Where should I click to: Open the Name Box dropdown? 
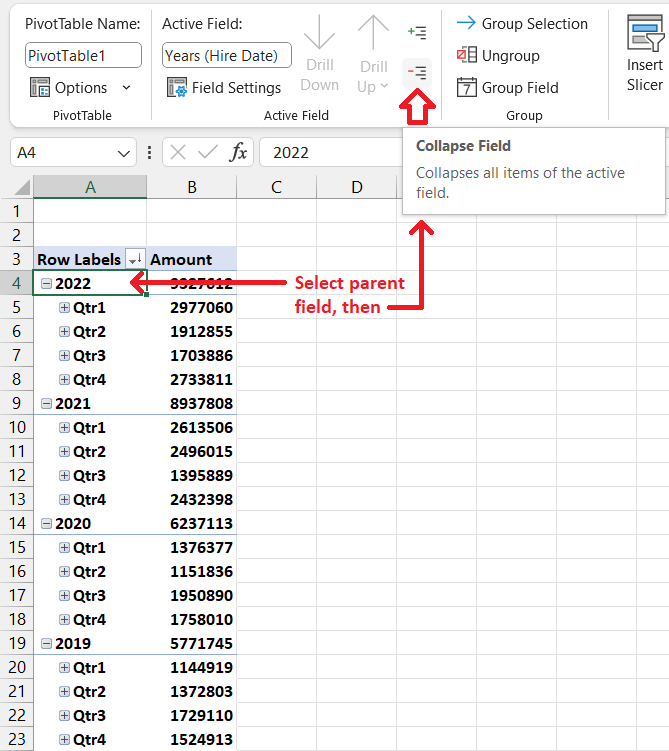(124, 153)
